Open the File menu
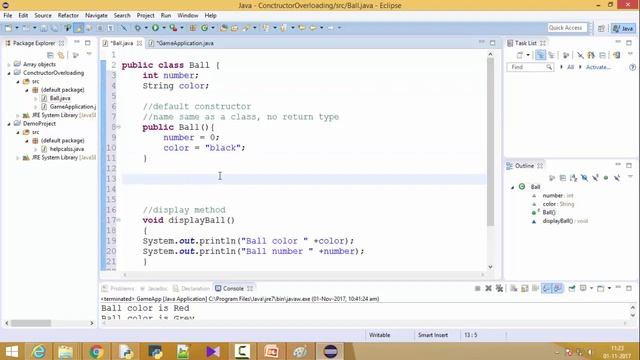This screenshot has height=360, width=640. click(x=7, y=15)
